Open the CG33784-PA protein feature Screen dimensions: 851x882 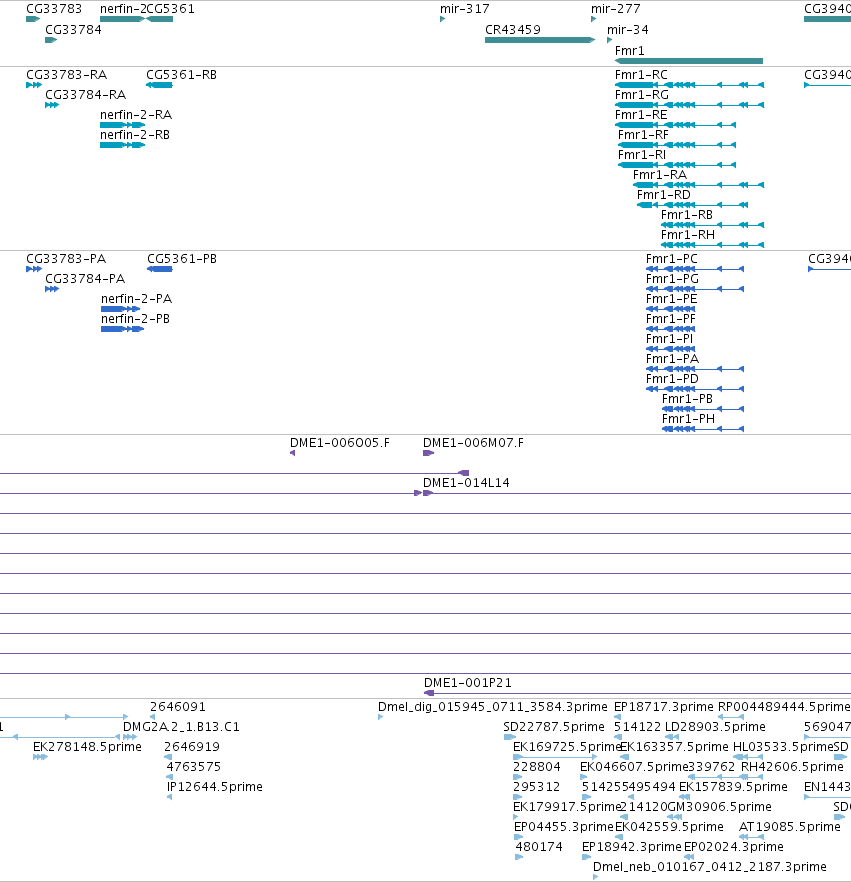point(52,289)
